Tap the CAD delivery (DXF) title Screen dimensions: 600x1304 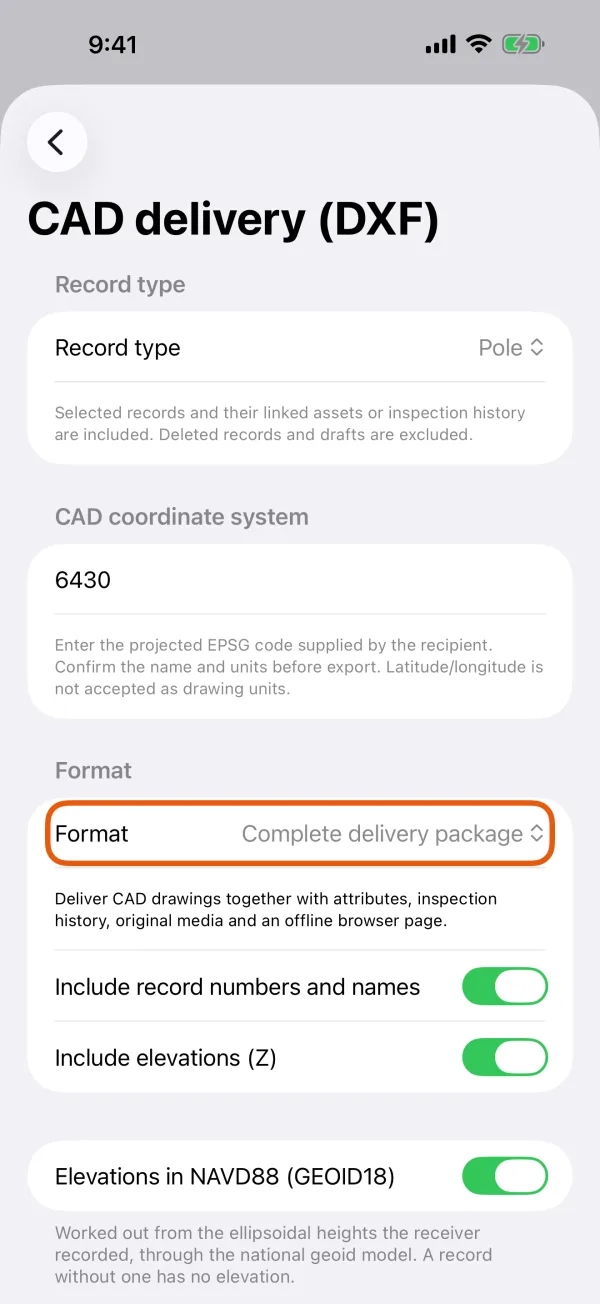click(233, 220)
